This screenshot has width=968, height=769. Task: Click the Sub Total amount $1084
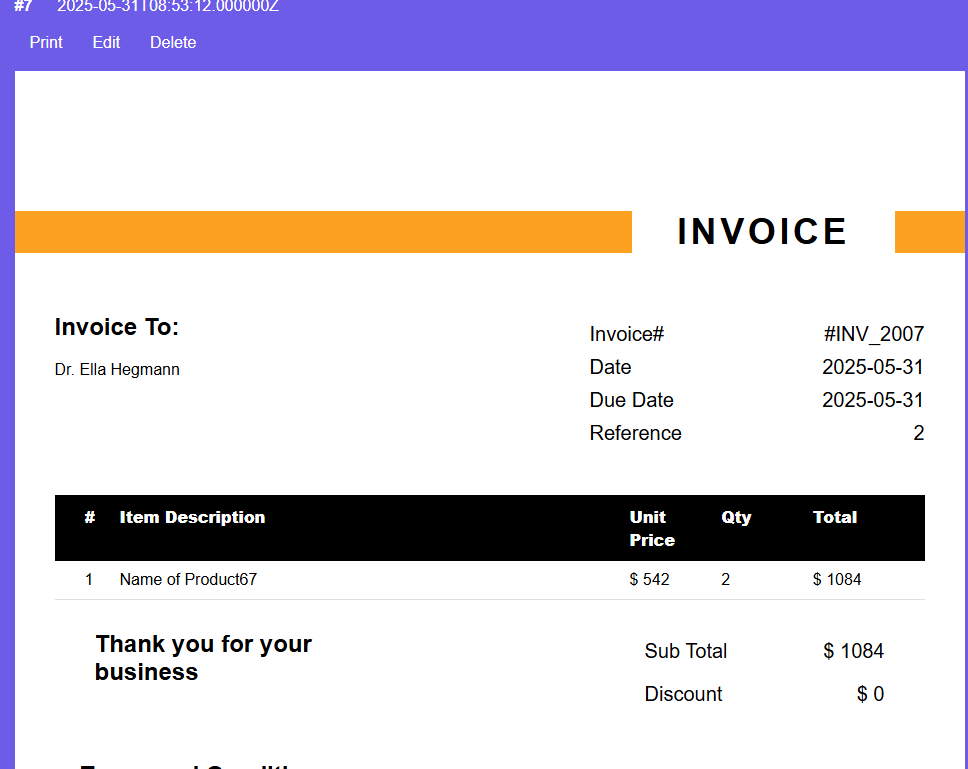(x=853, y=651)
